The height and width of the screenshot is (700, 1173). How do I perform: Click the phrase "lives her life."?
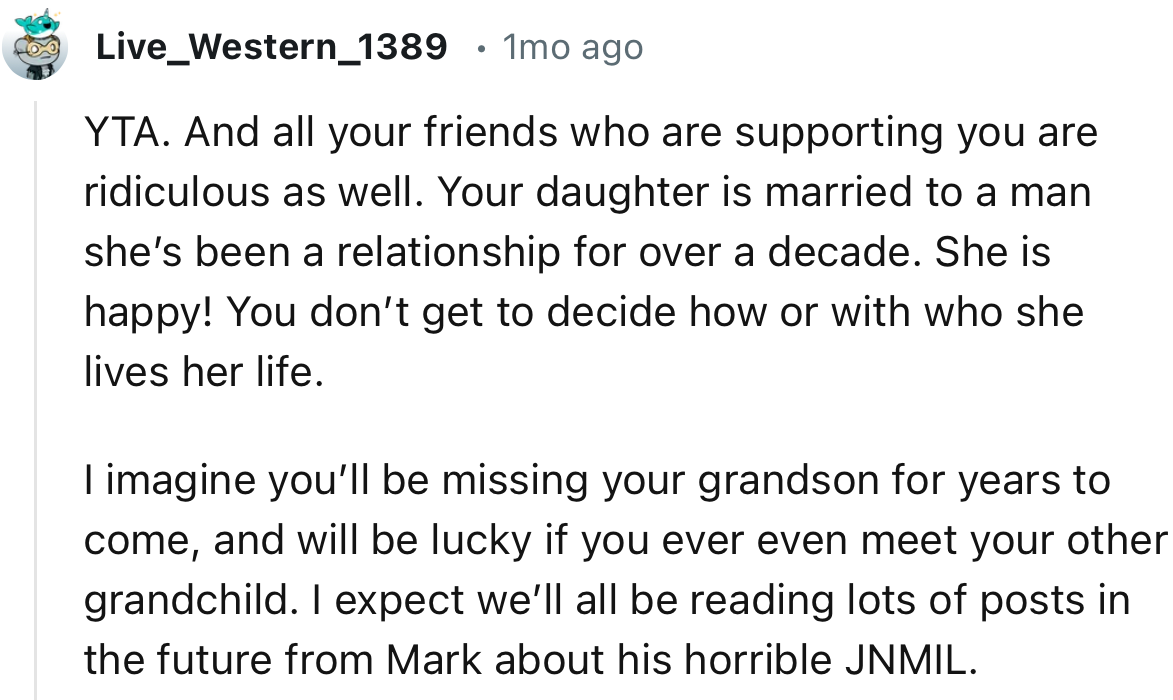(x=204, y=373)
